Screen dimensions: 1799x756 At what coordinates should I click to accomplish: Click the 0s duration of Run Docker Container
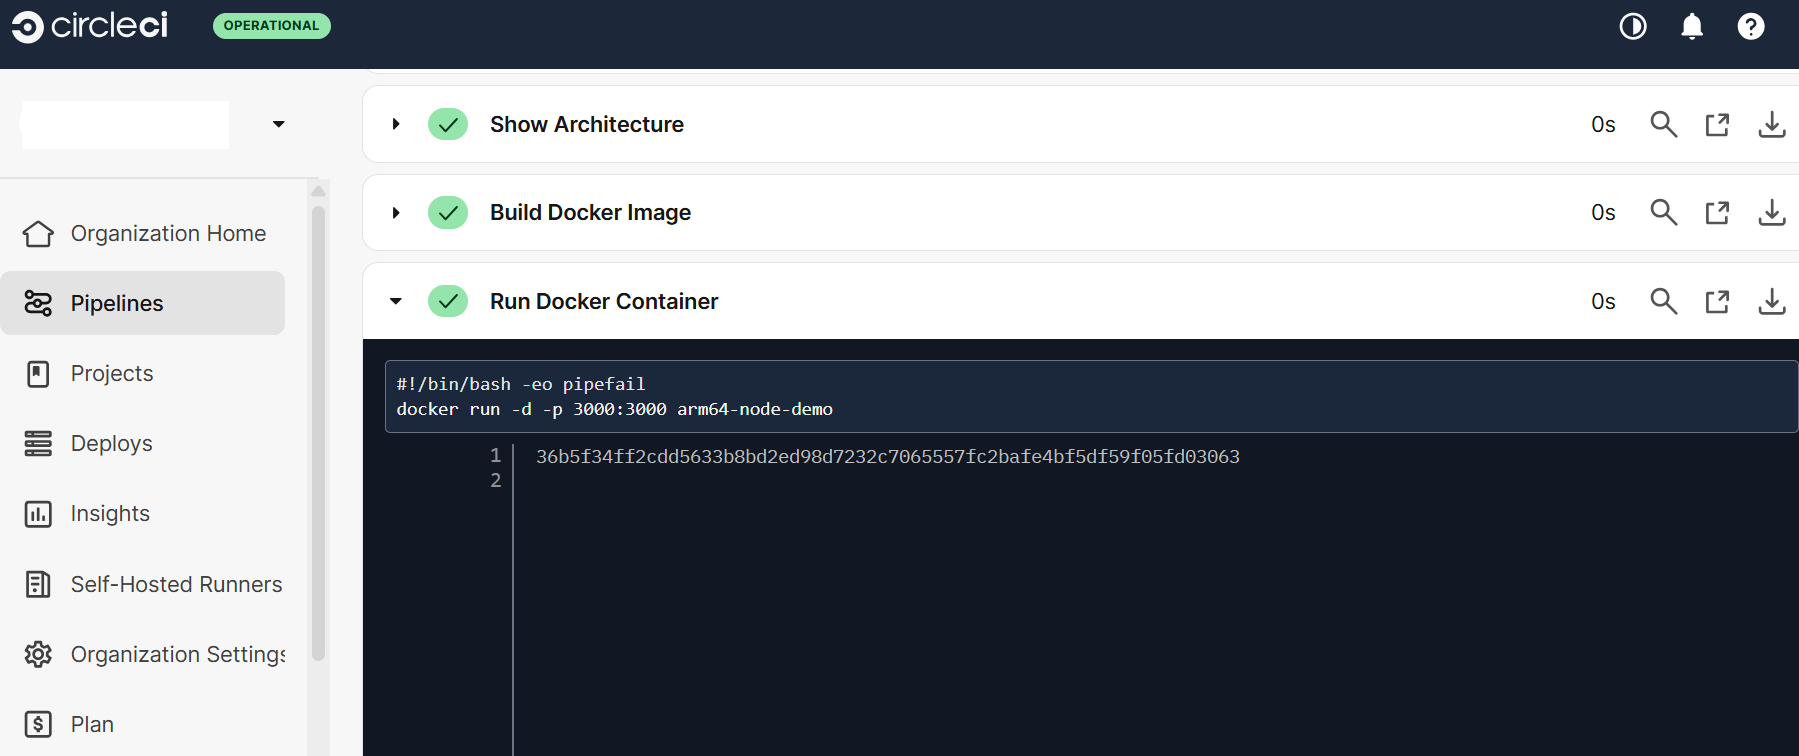(1603, 301)
